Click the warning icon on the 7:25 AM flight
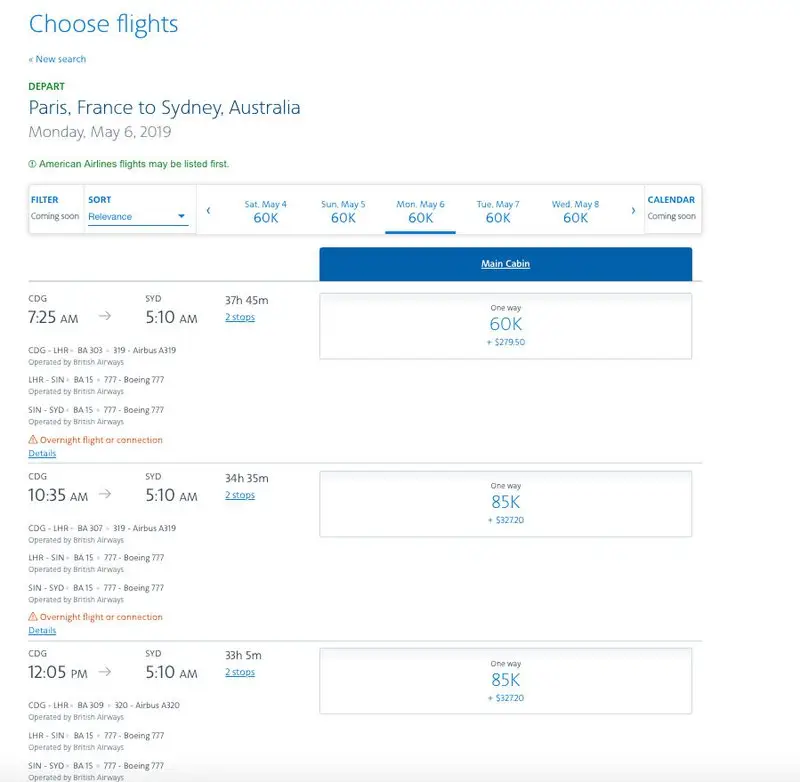Screen dimensions: 800x782 [33, 440]
